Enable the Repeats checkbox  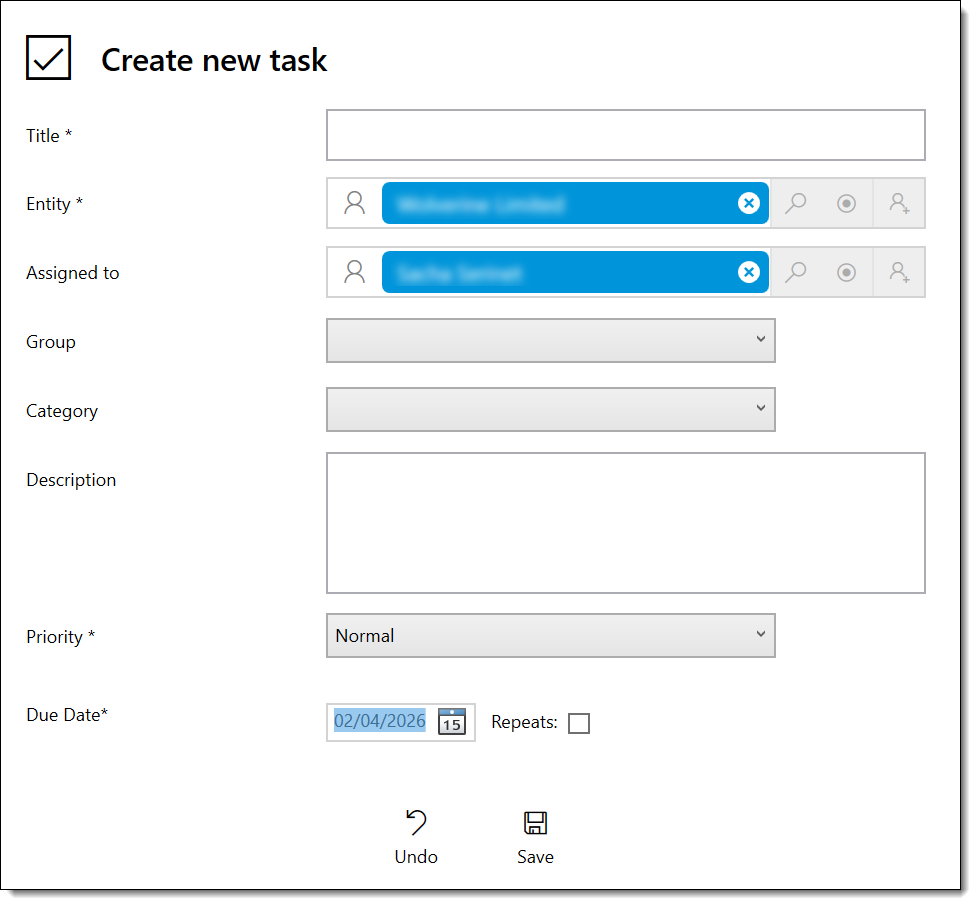click(x=579, y=722)
